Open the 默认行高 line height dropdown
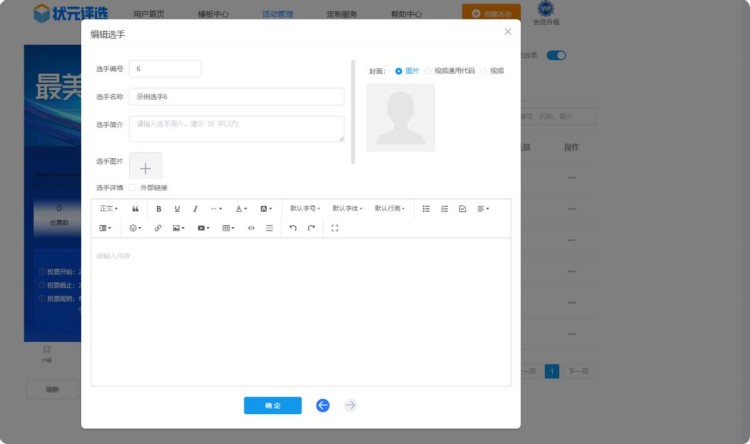Viewport: 750px width, 444px height. click(x=389, y=209)
